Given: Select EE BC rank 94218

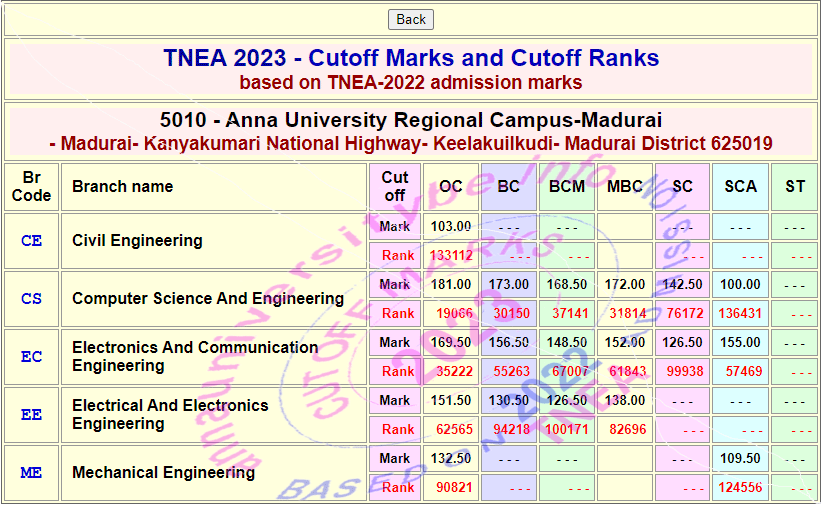Looking at the screenshot, I should [x=512, y=430].
